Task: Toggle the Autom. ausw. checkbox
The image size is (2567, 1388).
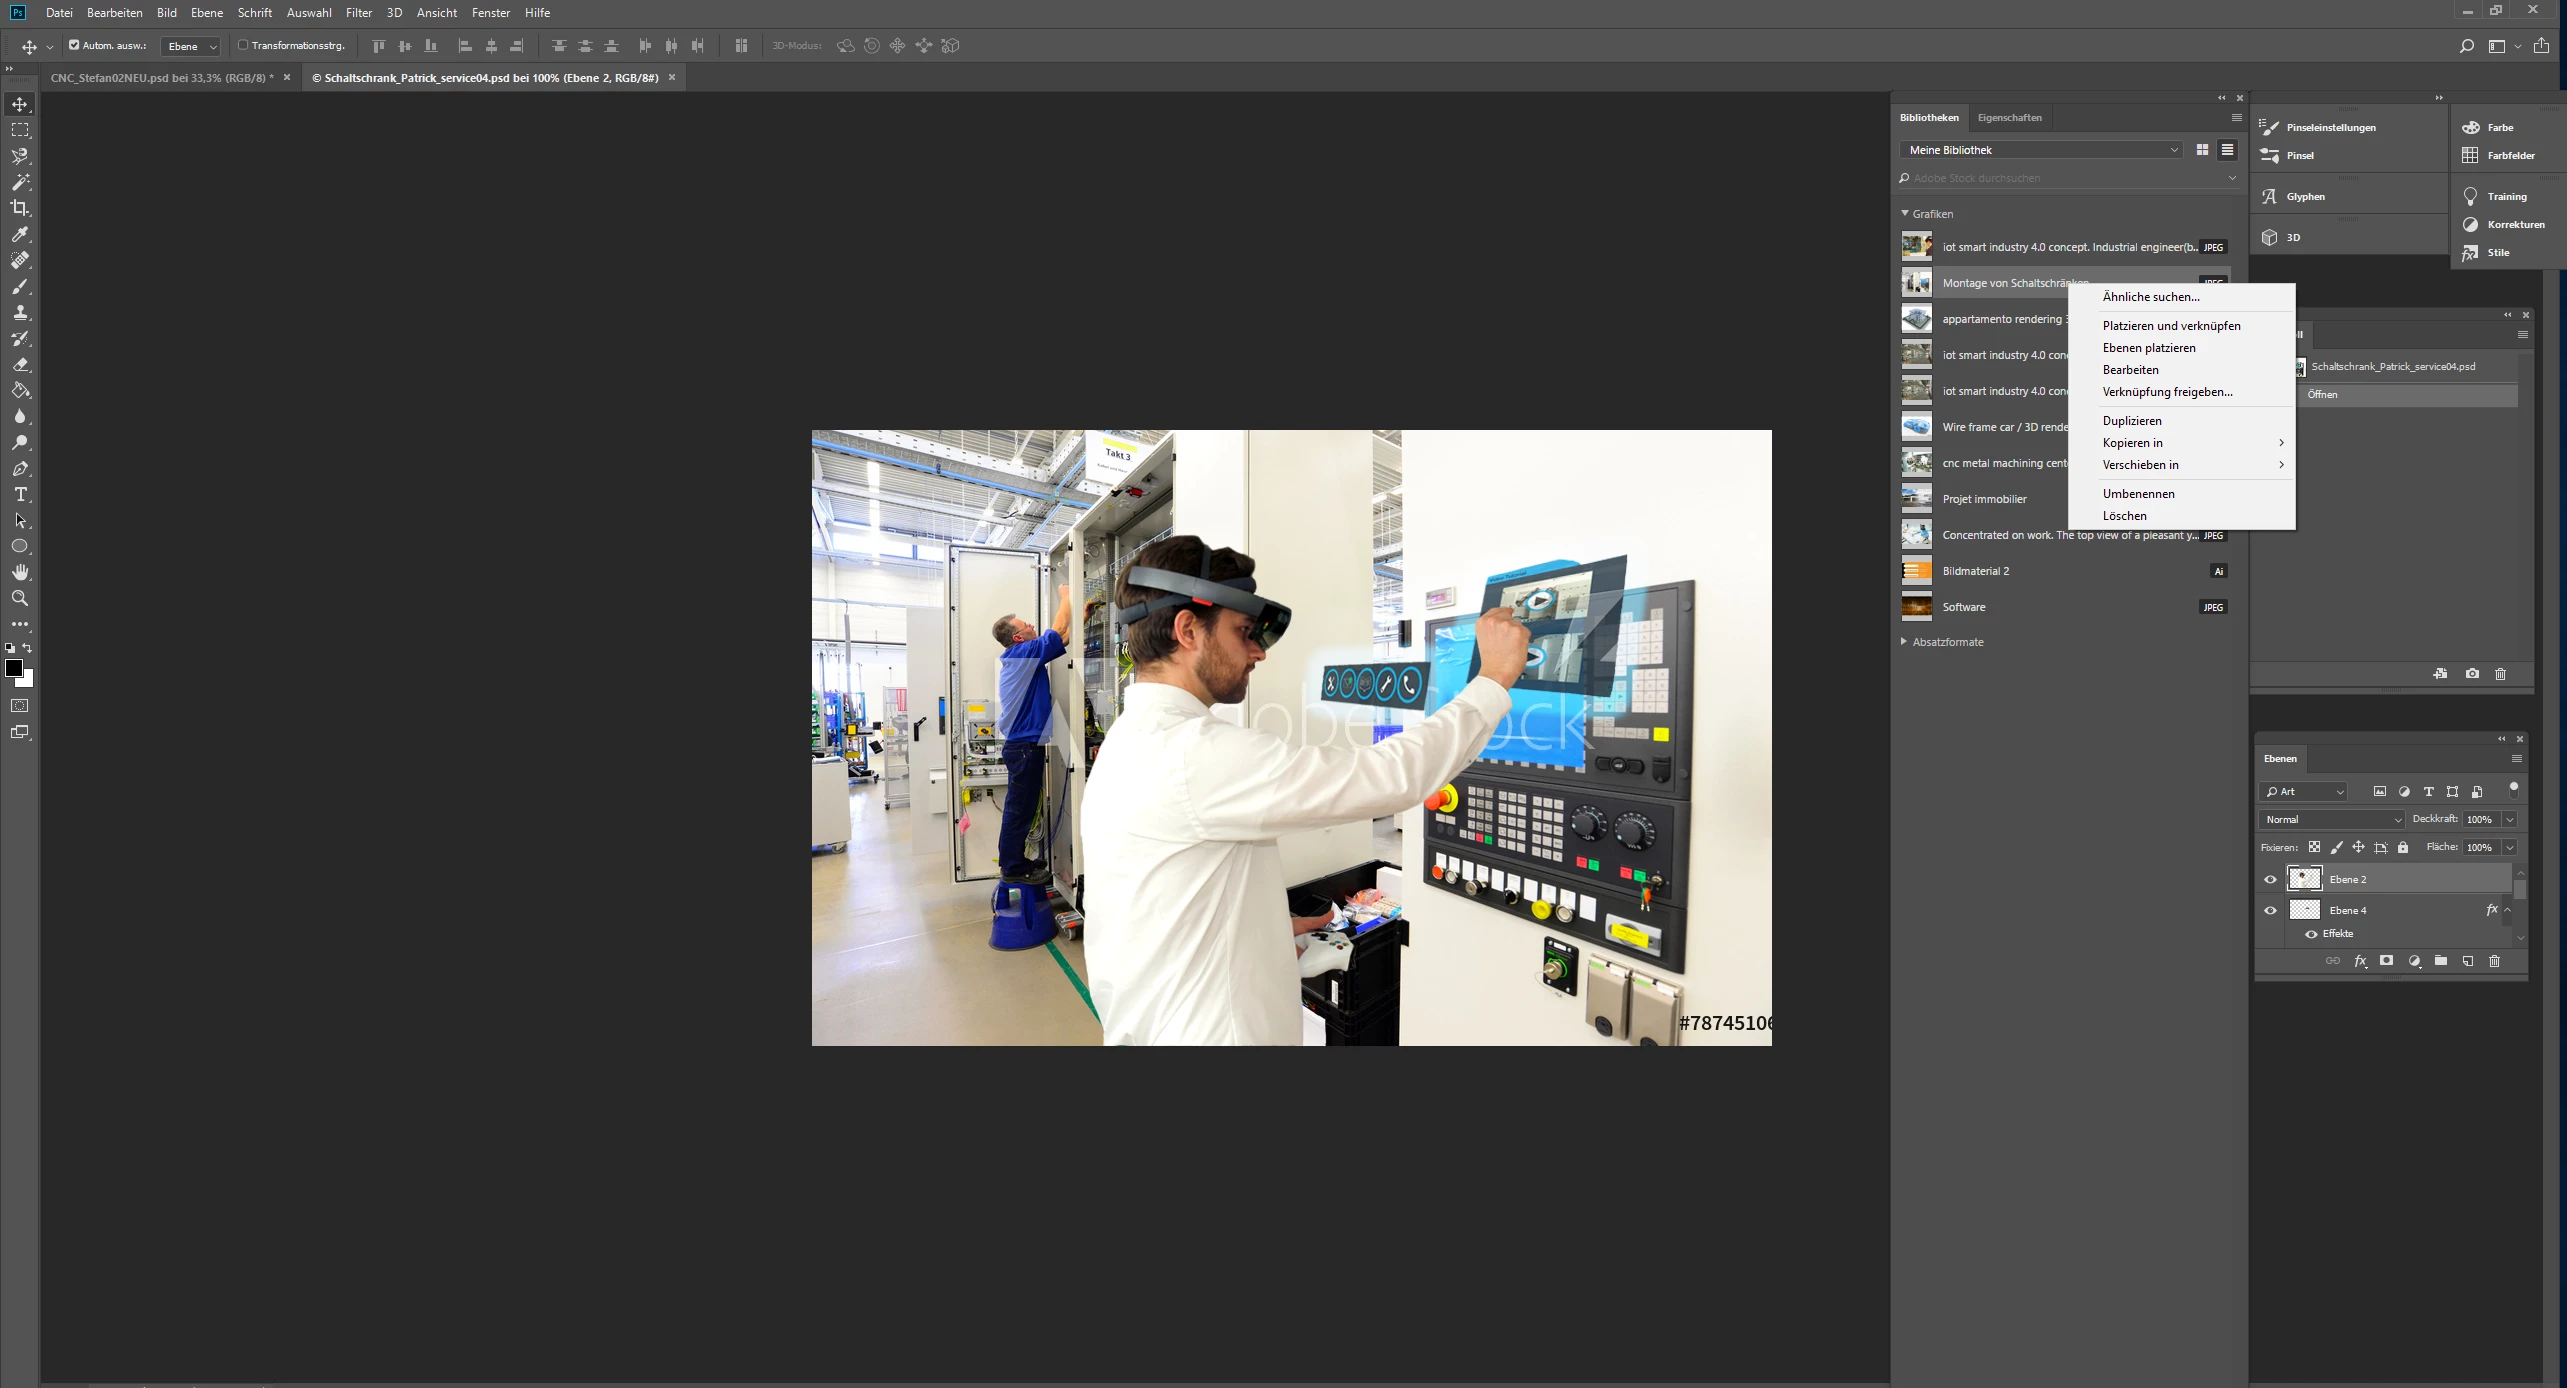Action: coord(74,45)
